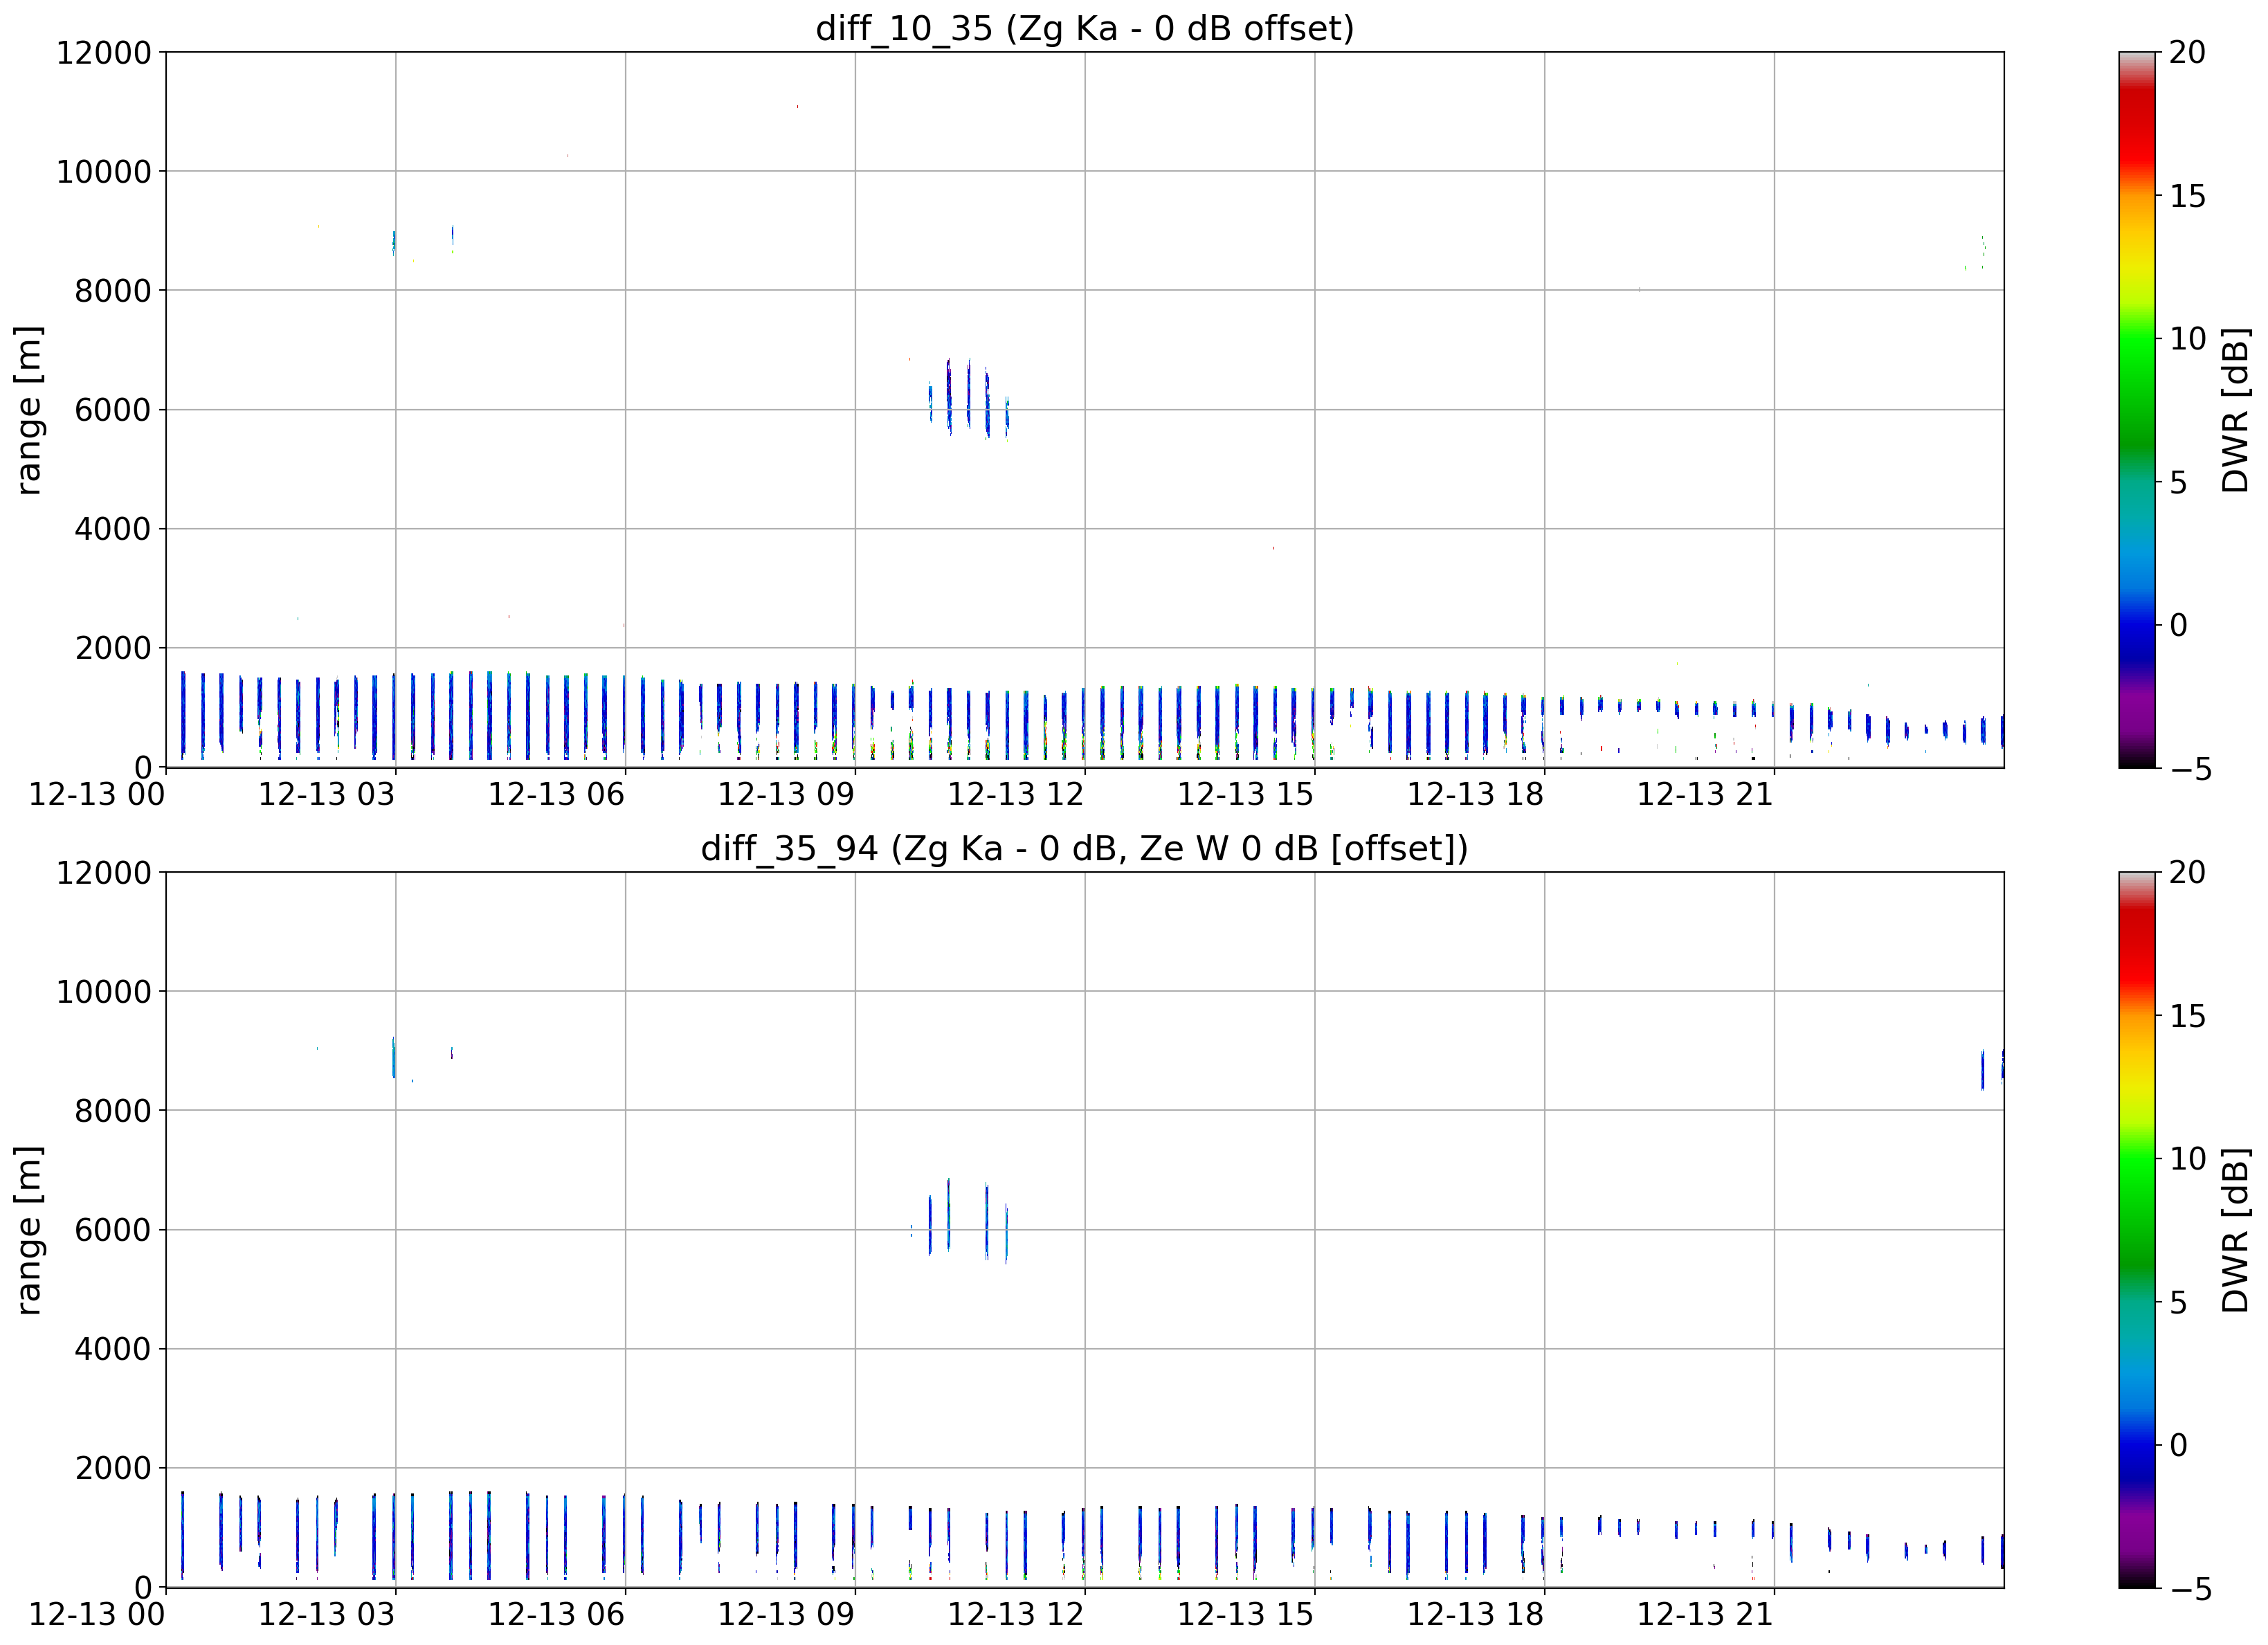Click the diff_10_35 plot title

(x=1085, y=28)
